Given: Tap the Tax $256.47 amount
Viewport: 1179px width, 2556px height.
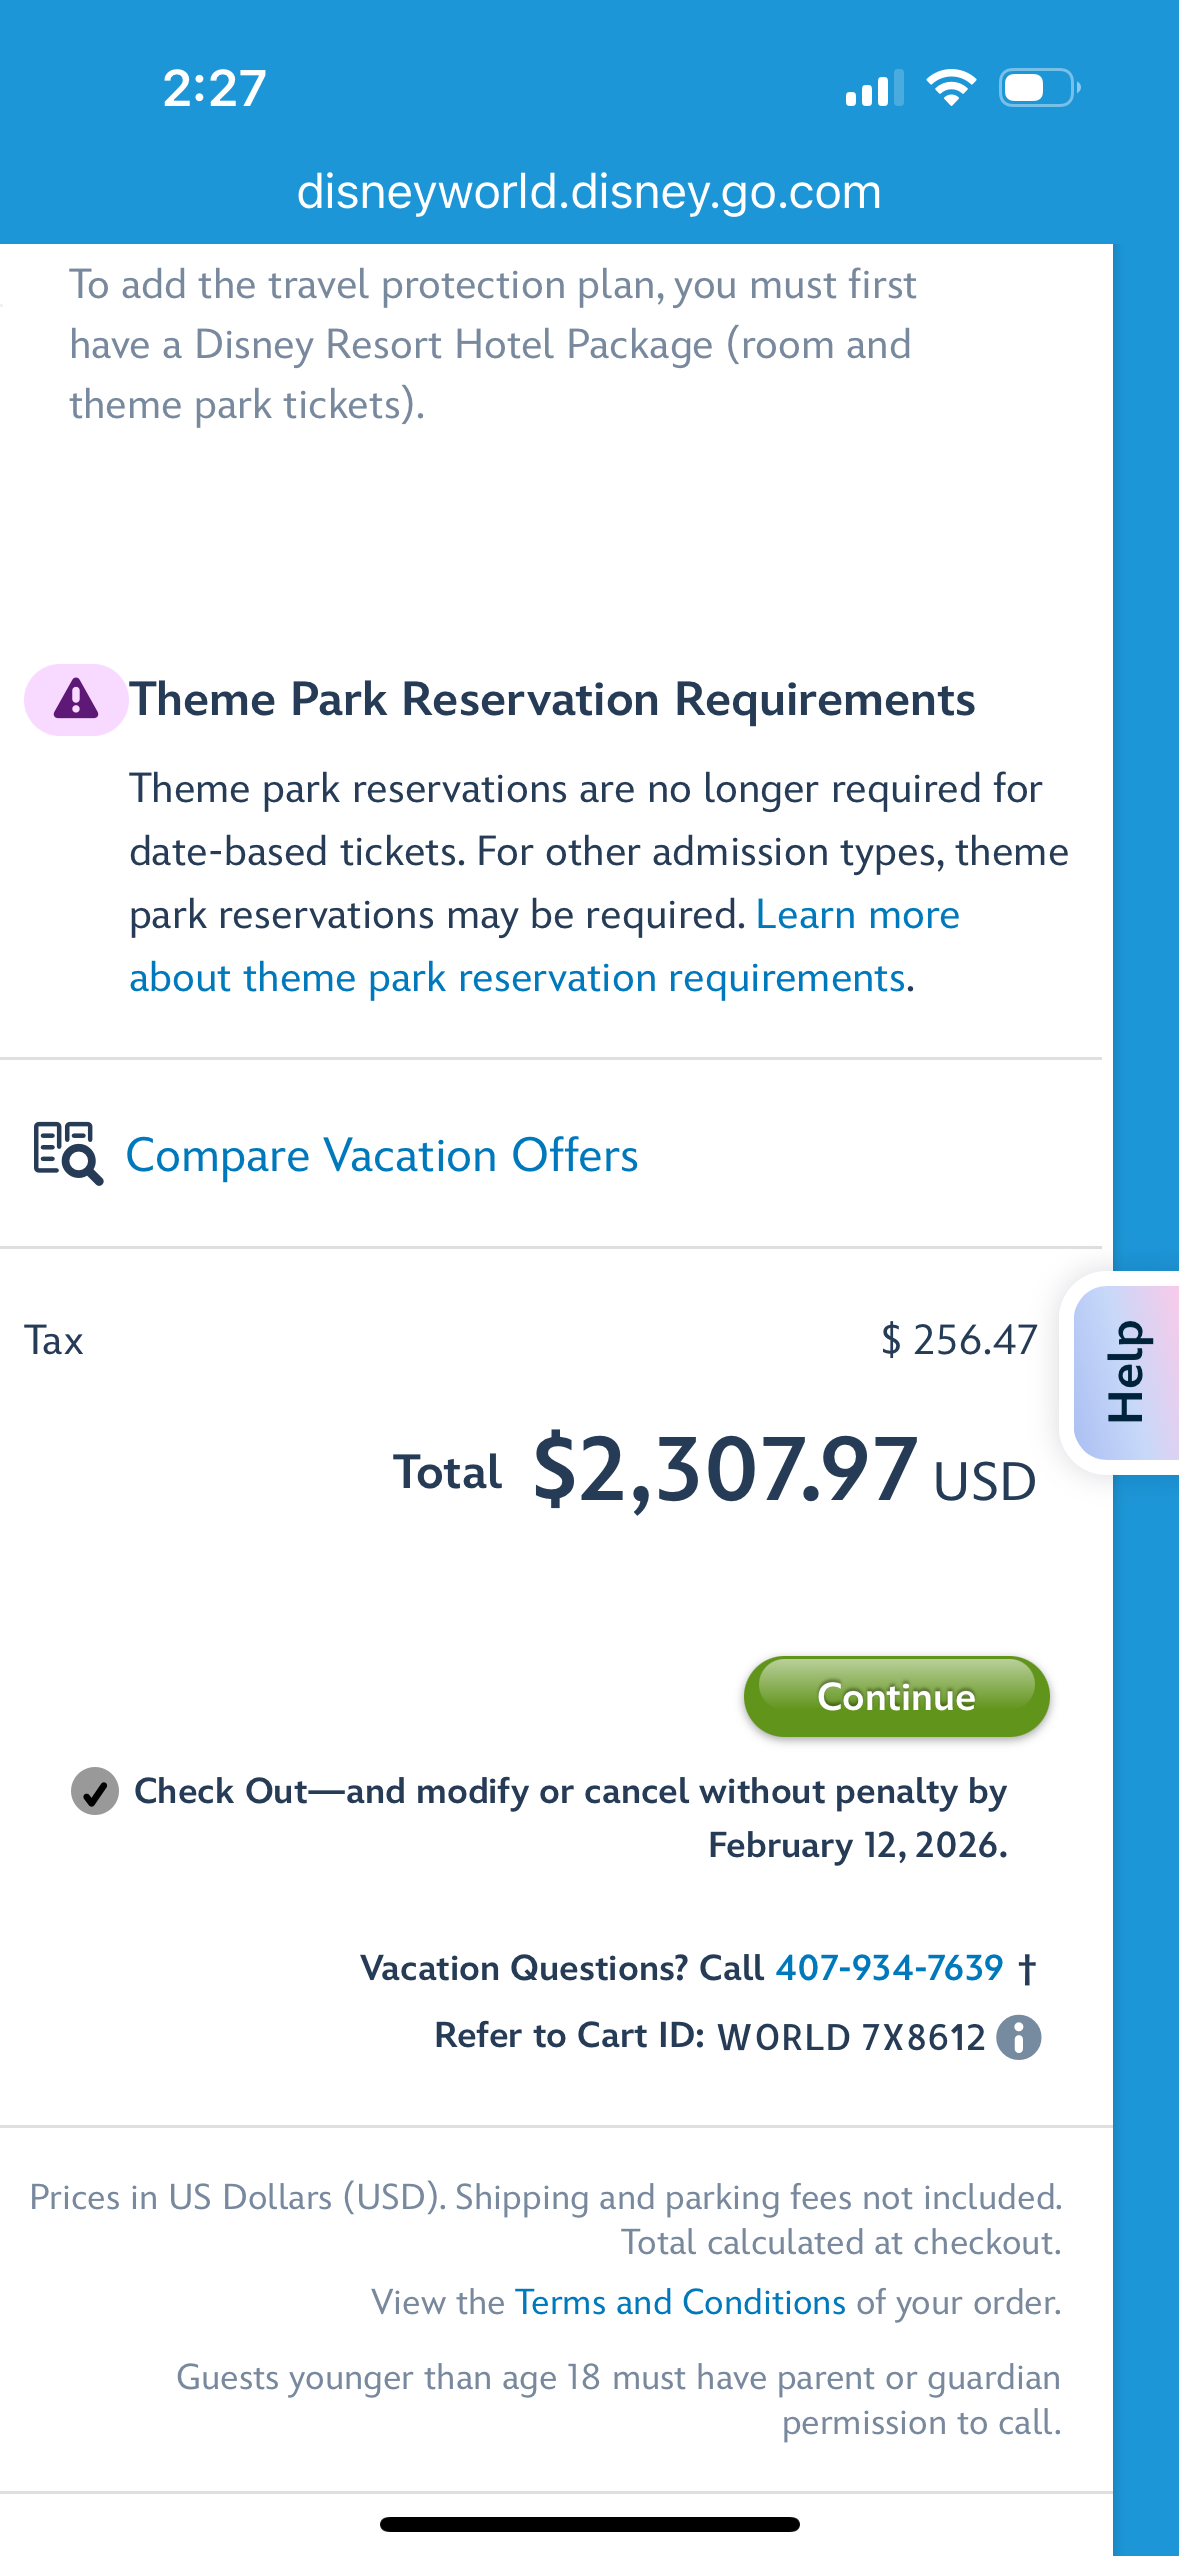Looking at the screenshot, I should pos(959,1340).
